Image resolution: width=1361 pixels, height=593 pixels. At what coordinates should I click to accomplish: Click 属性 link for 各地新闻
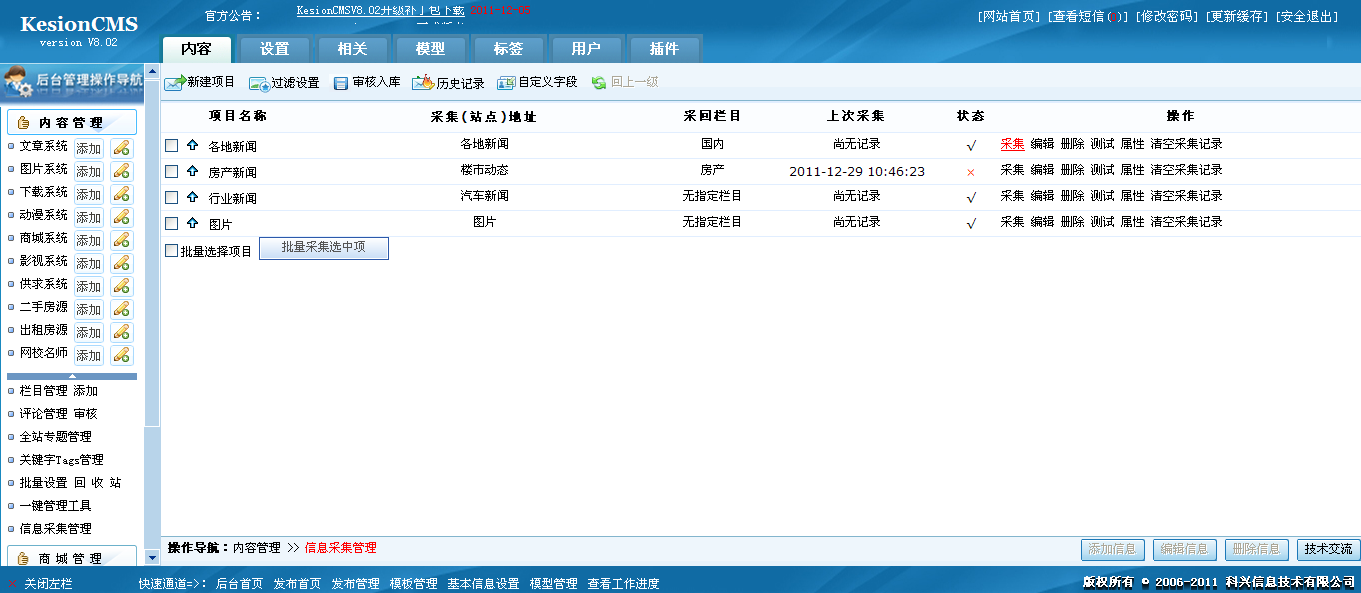pyautogui.click(x=1133, y=144)
